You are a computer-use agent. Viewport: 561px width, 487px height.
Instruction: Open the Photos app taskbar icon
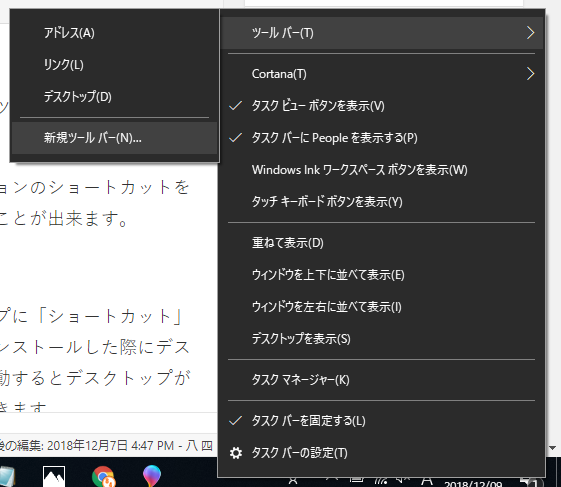(x=54, y=477)
